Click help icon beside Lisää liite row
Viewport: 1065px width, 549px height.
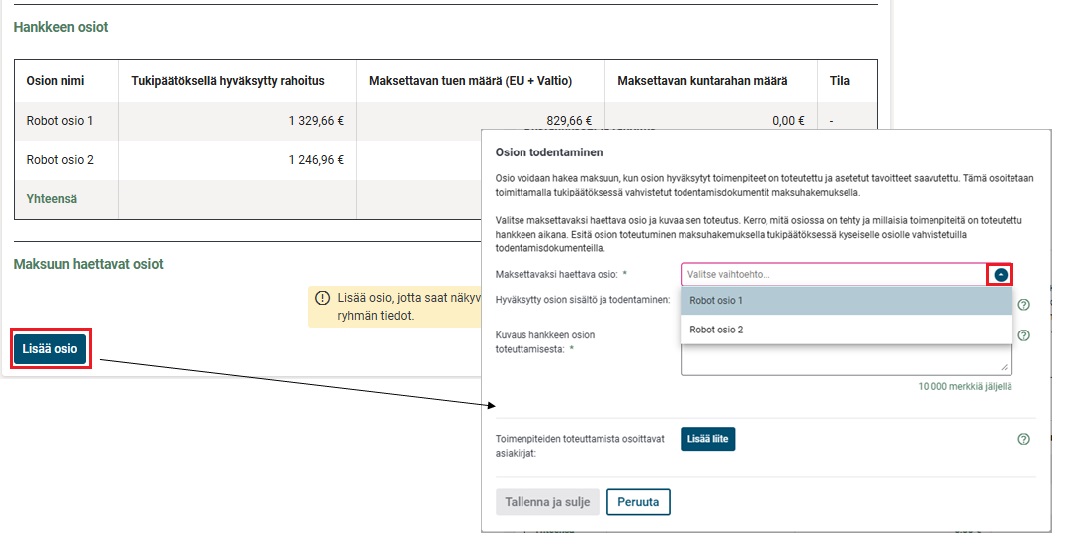tap(1023, 439)
